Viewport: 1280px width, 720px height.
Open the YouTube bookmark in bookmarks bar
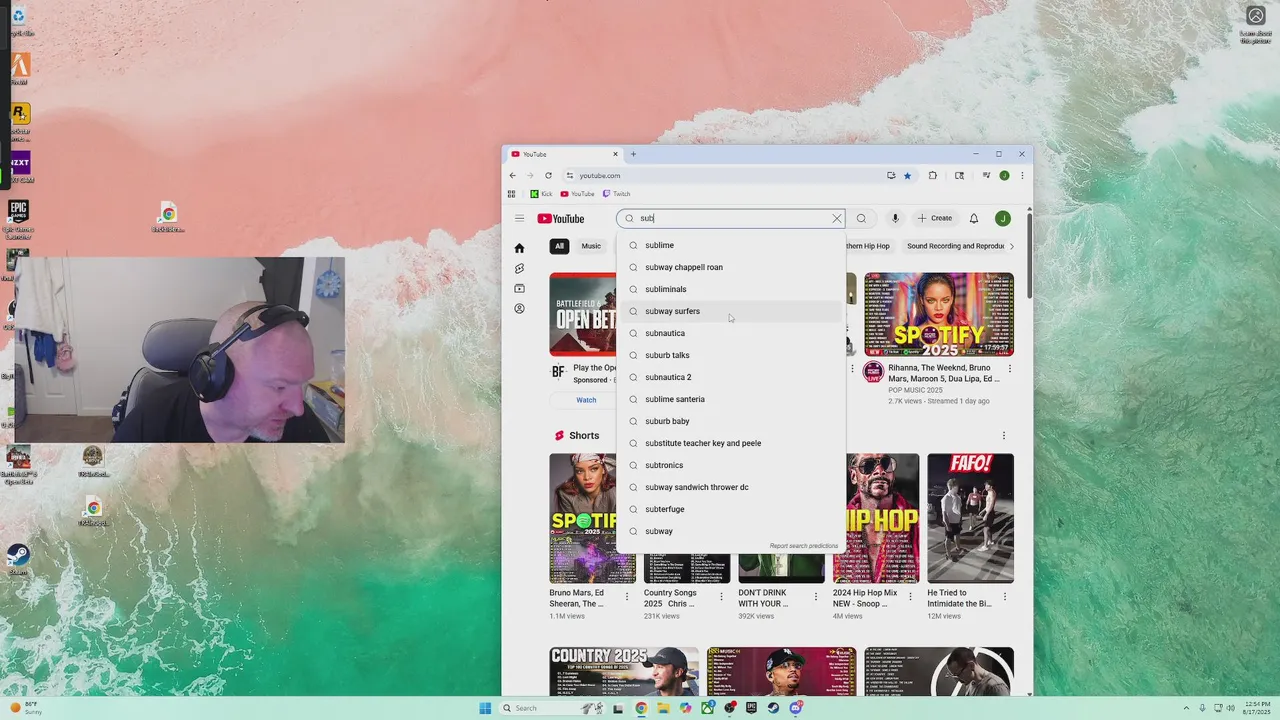pyautogui.click(x=578, y=194)
